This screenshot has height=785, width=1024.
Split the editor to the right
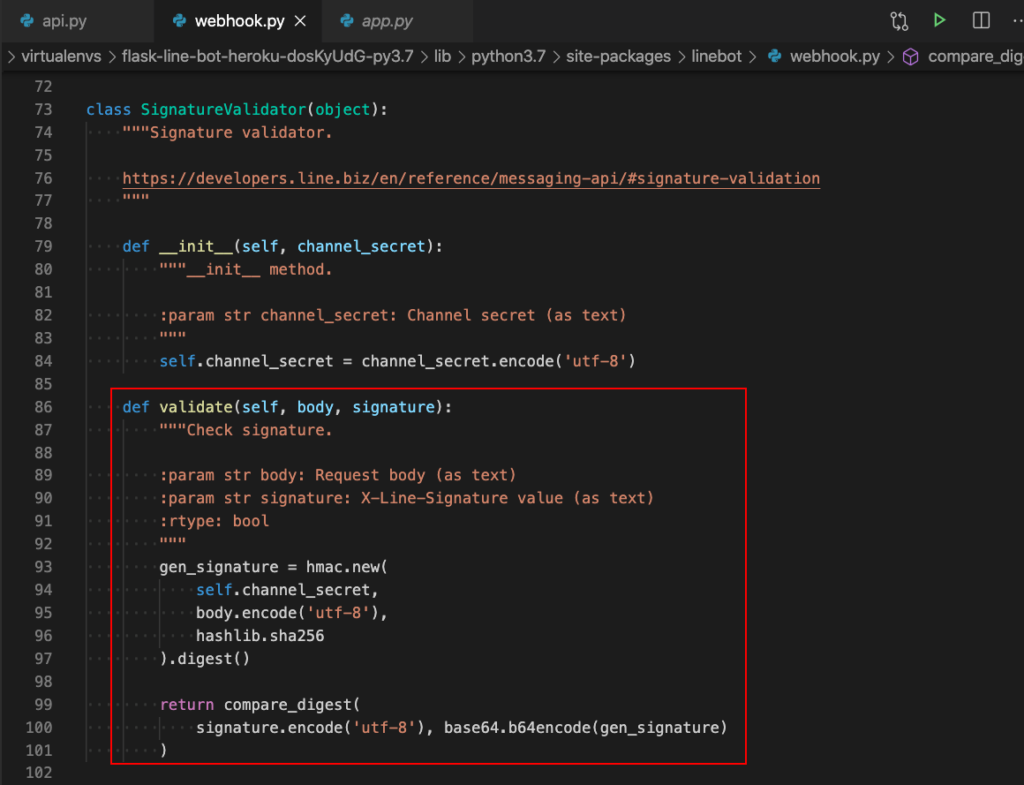click(x=980, y=20)
